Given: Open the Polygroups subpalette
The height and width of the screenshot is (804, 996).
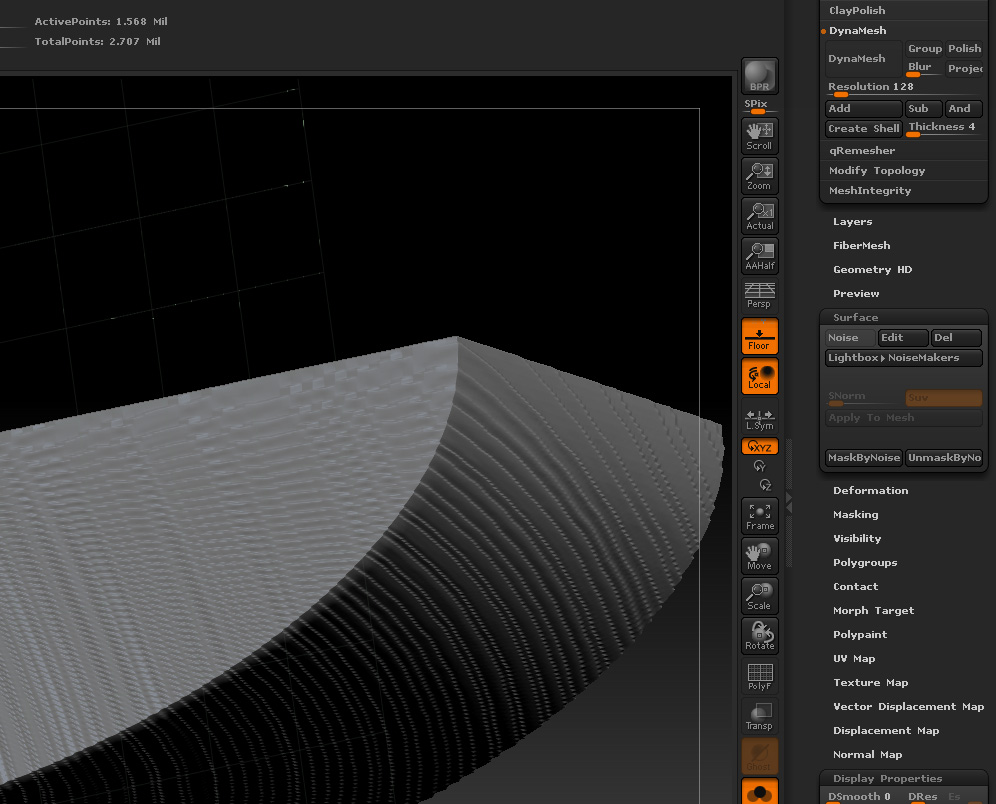Looking at the screenshot, I should click(x=866, y=562).
